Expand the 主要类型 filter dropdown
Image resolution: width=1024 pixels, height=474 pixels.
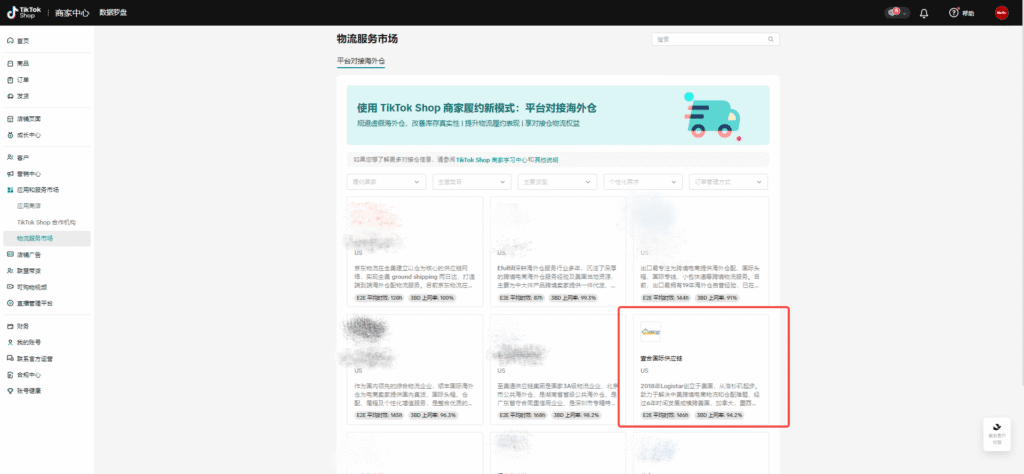coord(557,182)
